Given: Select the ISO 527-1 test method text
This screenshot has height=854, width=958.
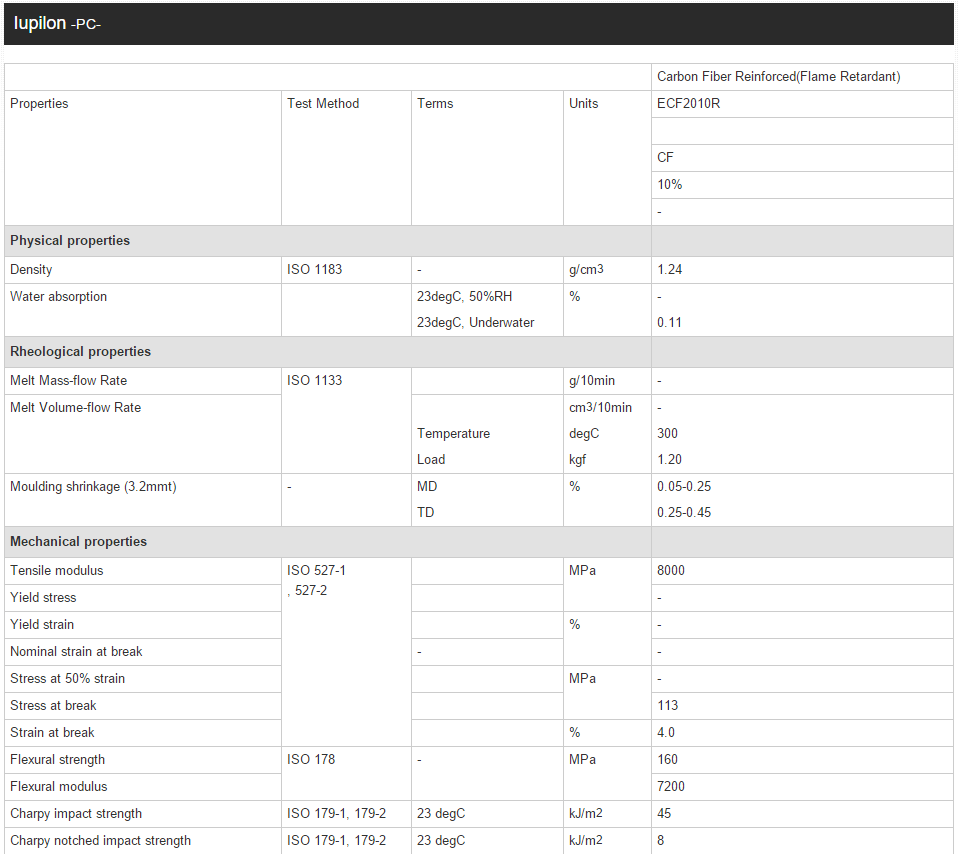Looking at the screenshot, I should click(x=316, y=570).
